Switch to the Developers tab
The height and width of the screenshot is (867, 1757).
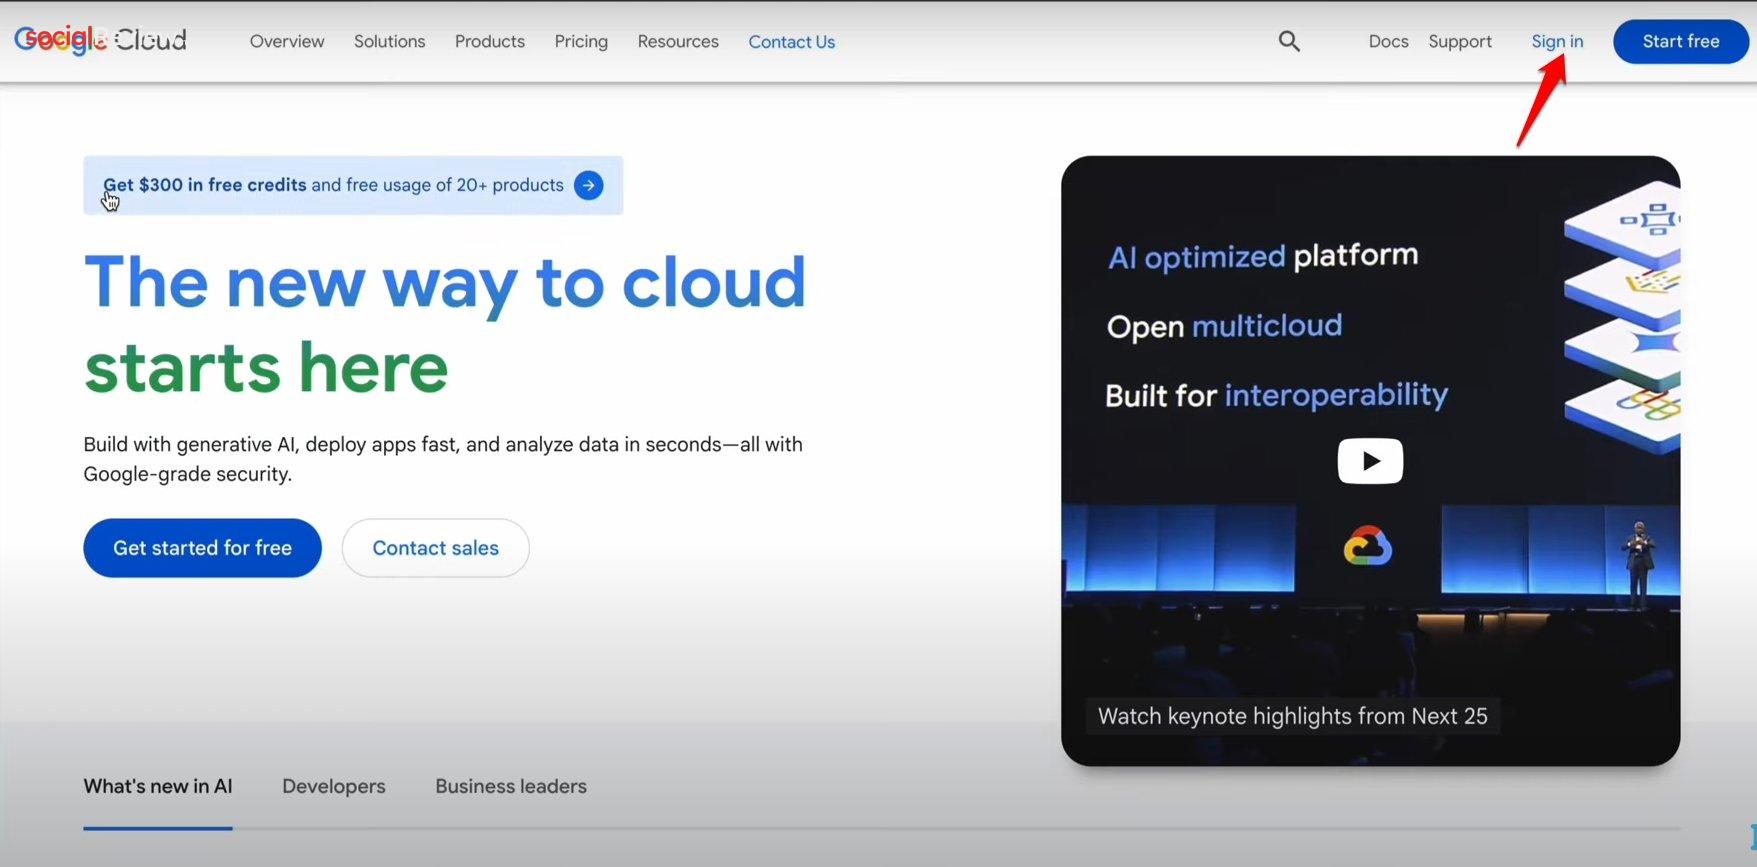click(333, 786)
